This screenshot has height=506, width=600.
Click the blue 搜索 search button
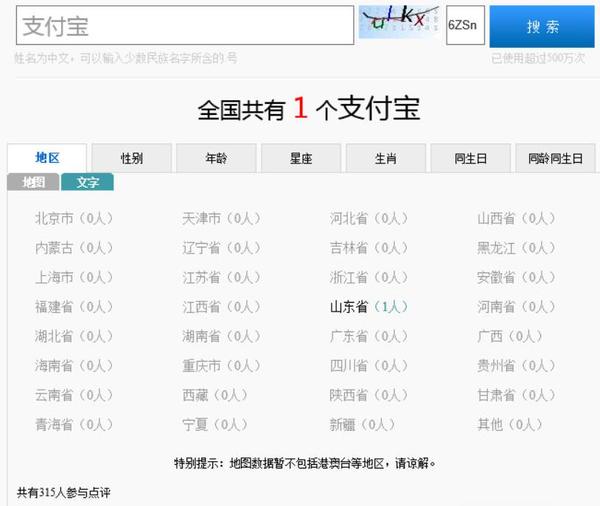542,26
